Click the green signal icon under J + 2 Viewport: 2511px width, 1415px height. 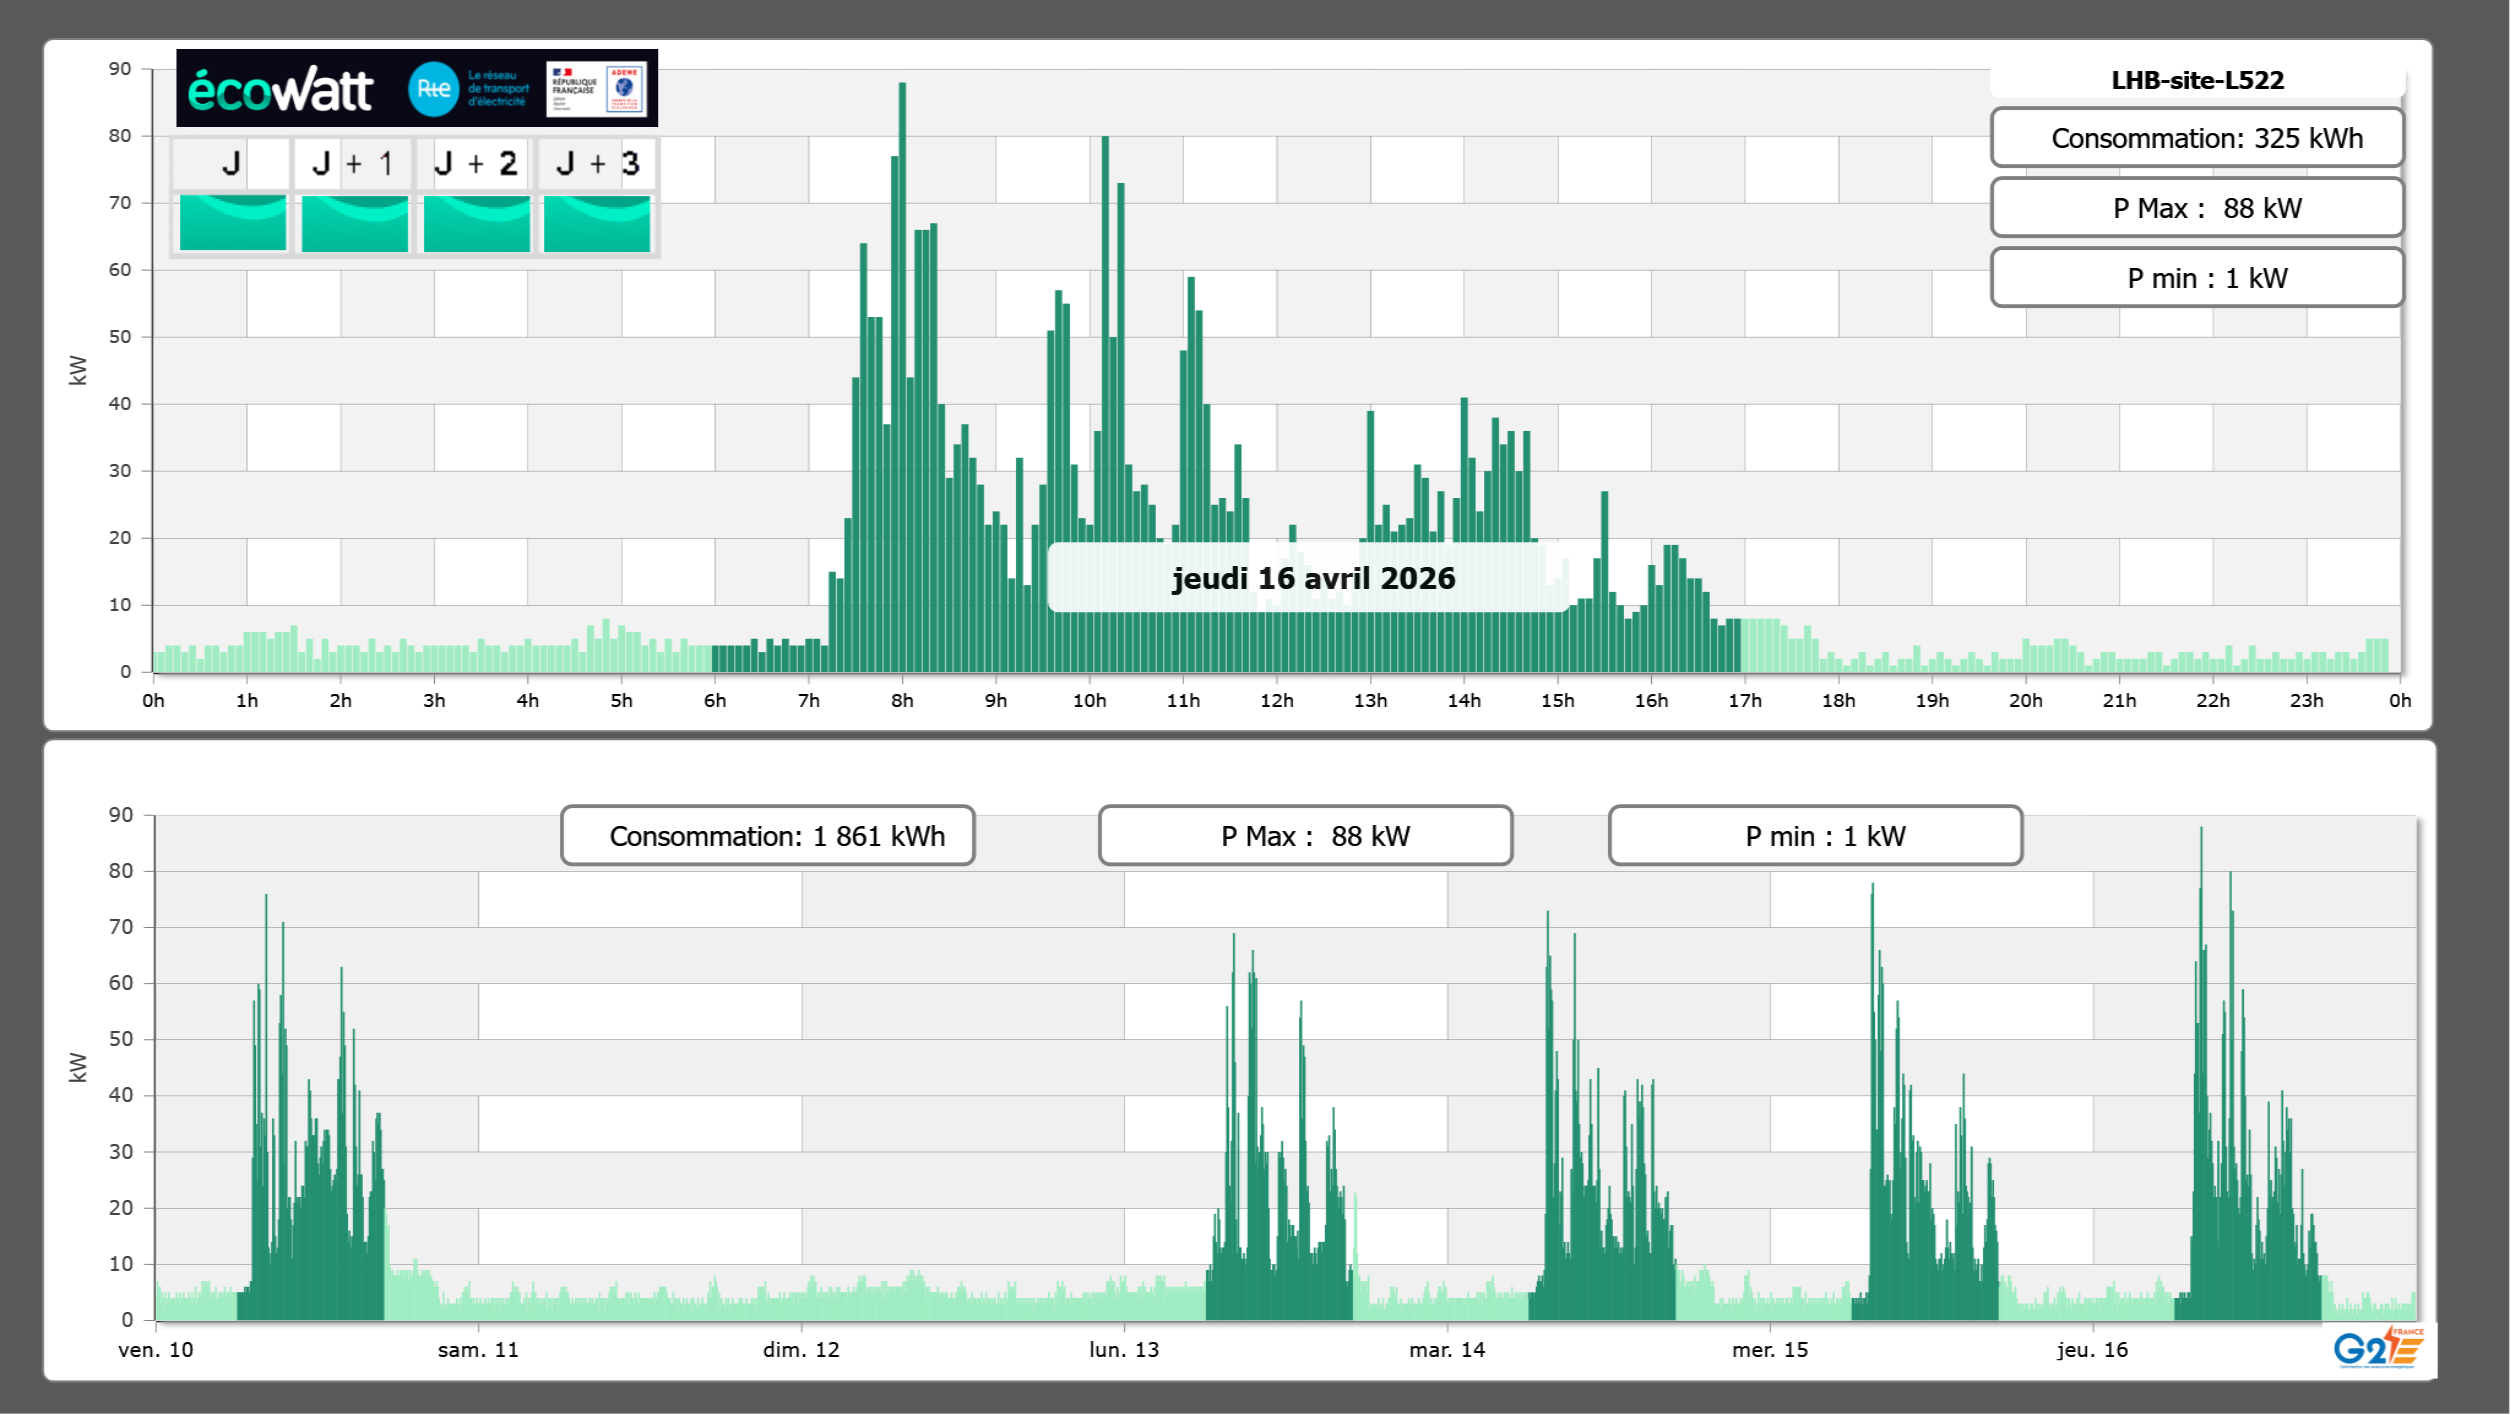[x=476, y=223]
